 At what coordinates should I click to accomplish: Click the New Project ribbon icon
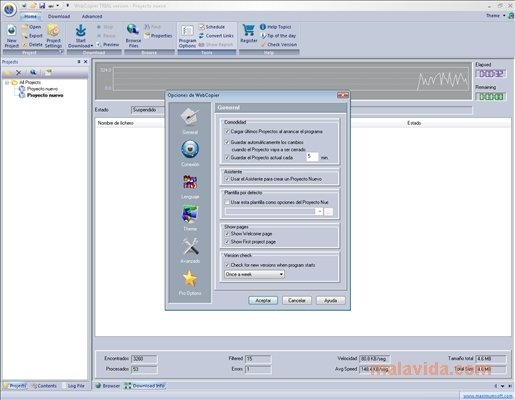(x=11, y=36)
